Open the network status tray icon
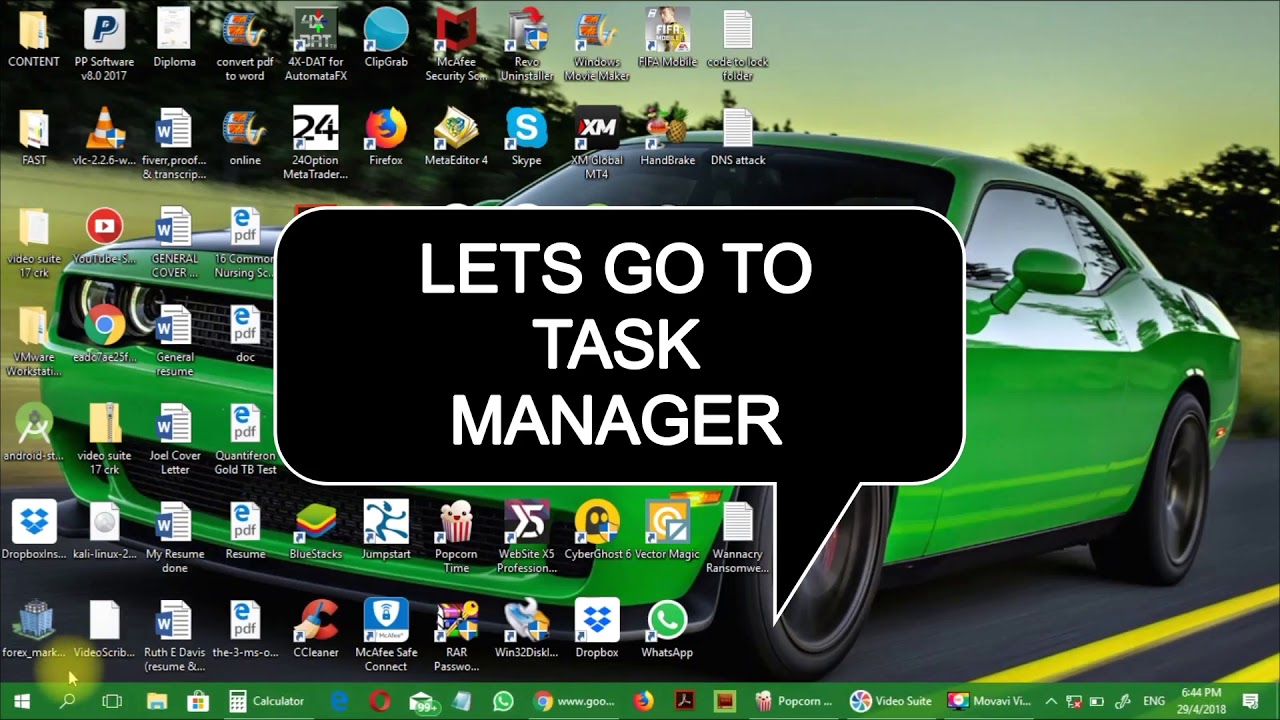Image resolution: width=1280 pixels, height=720 pixels. tap(1075, 701)
